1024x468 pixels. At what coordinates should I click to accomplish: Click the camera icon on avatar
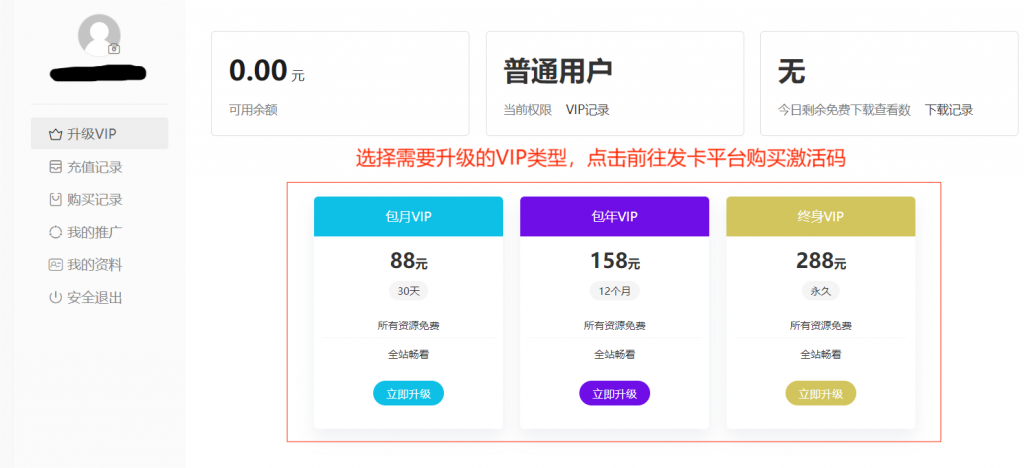click(114, 49)
